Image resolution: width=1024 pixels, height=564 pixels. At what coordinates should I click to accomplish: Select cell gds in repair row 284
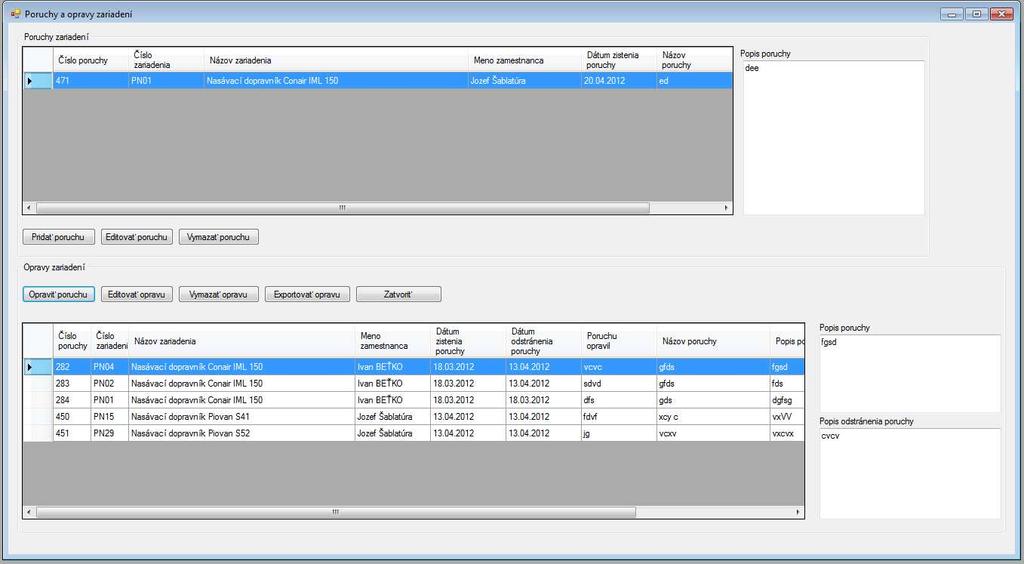[714, 400]
